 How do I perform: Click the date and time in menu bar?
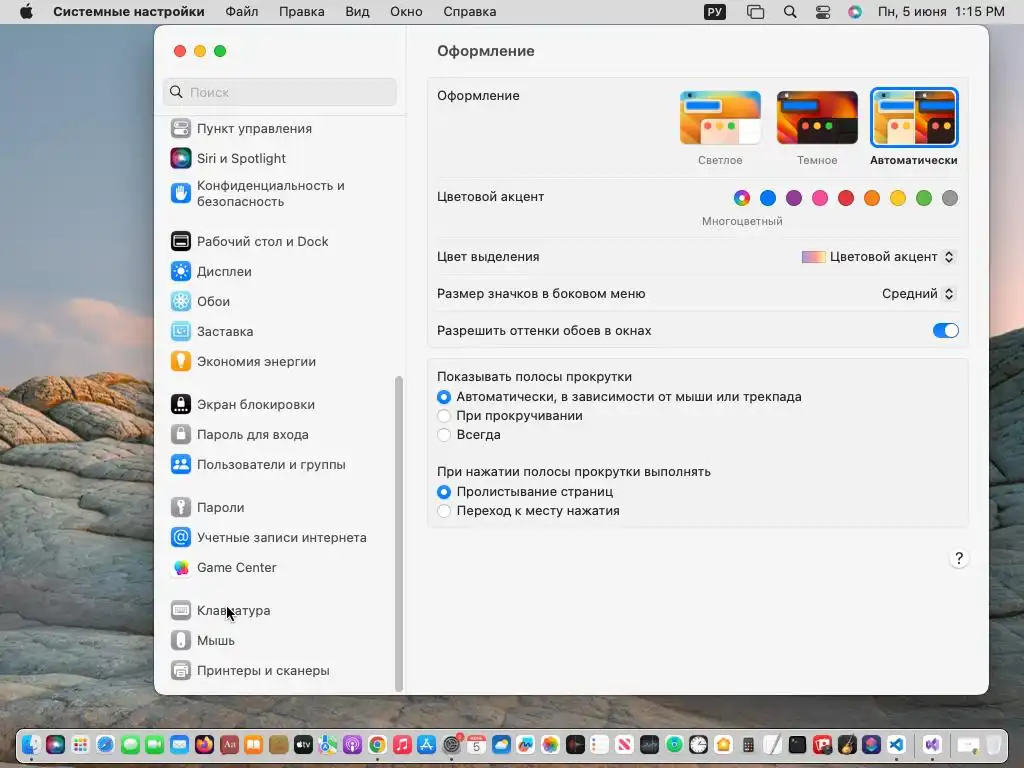941,12
